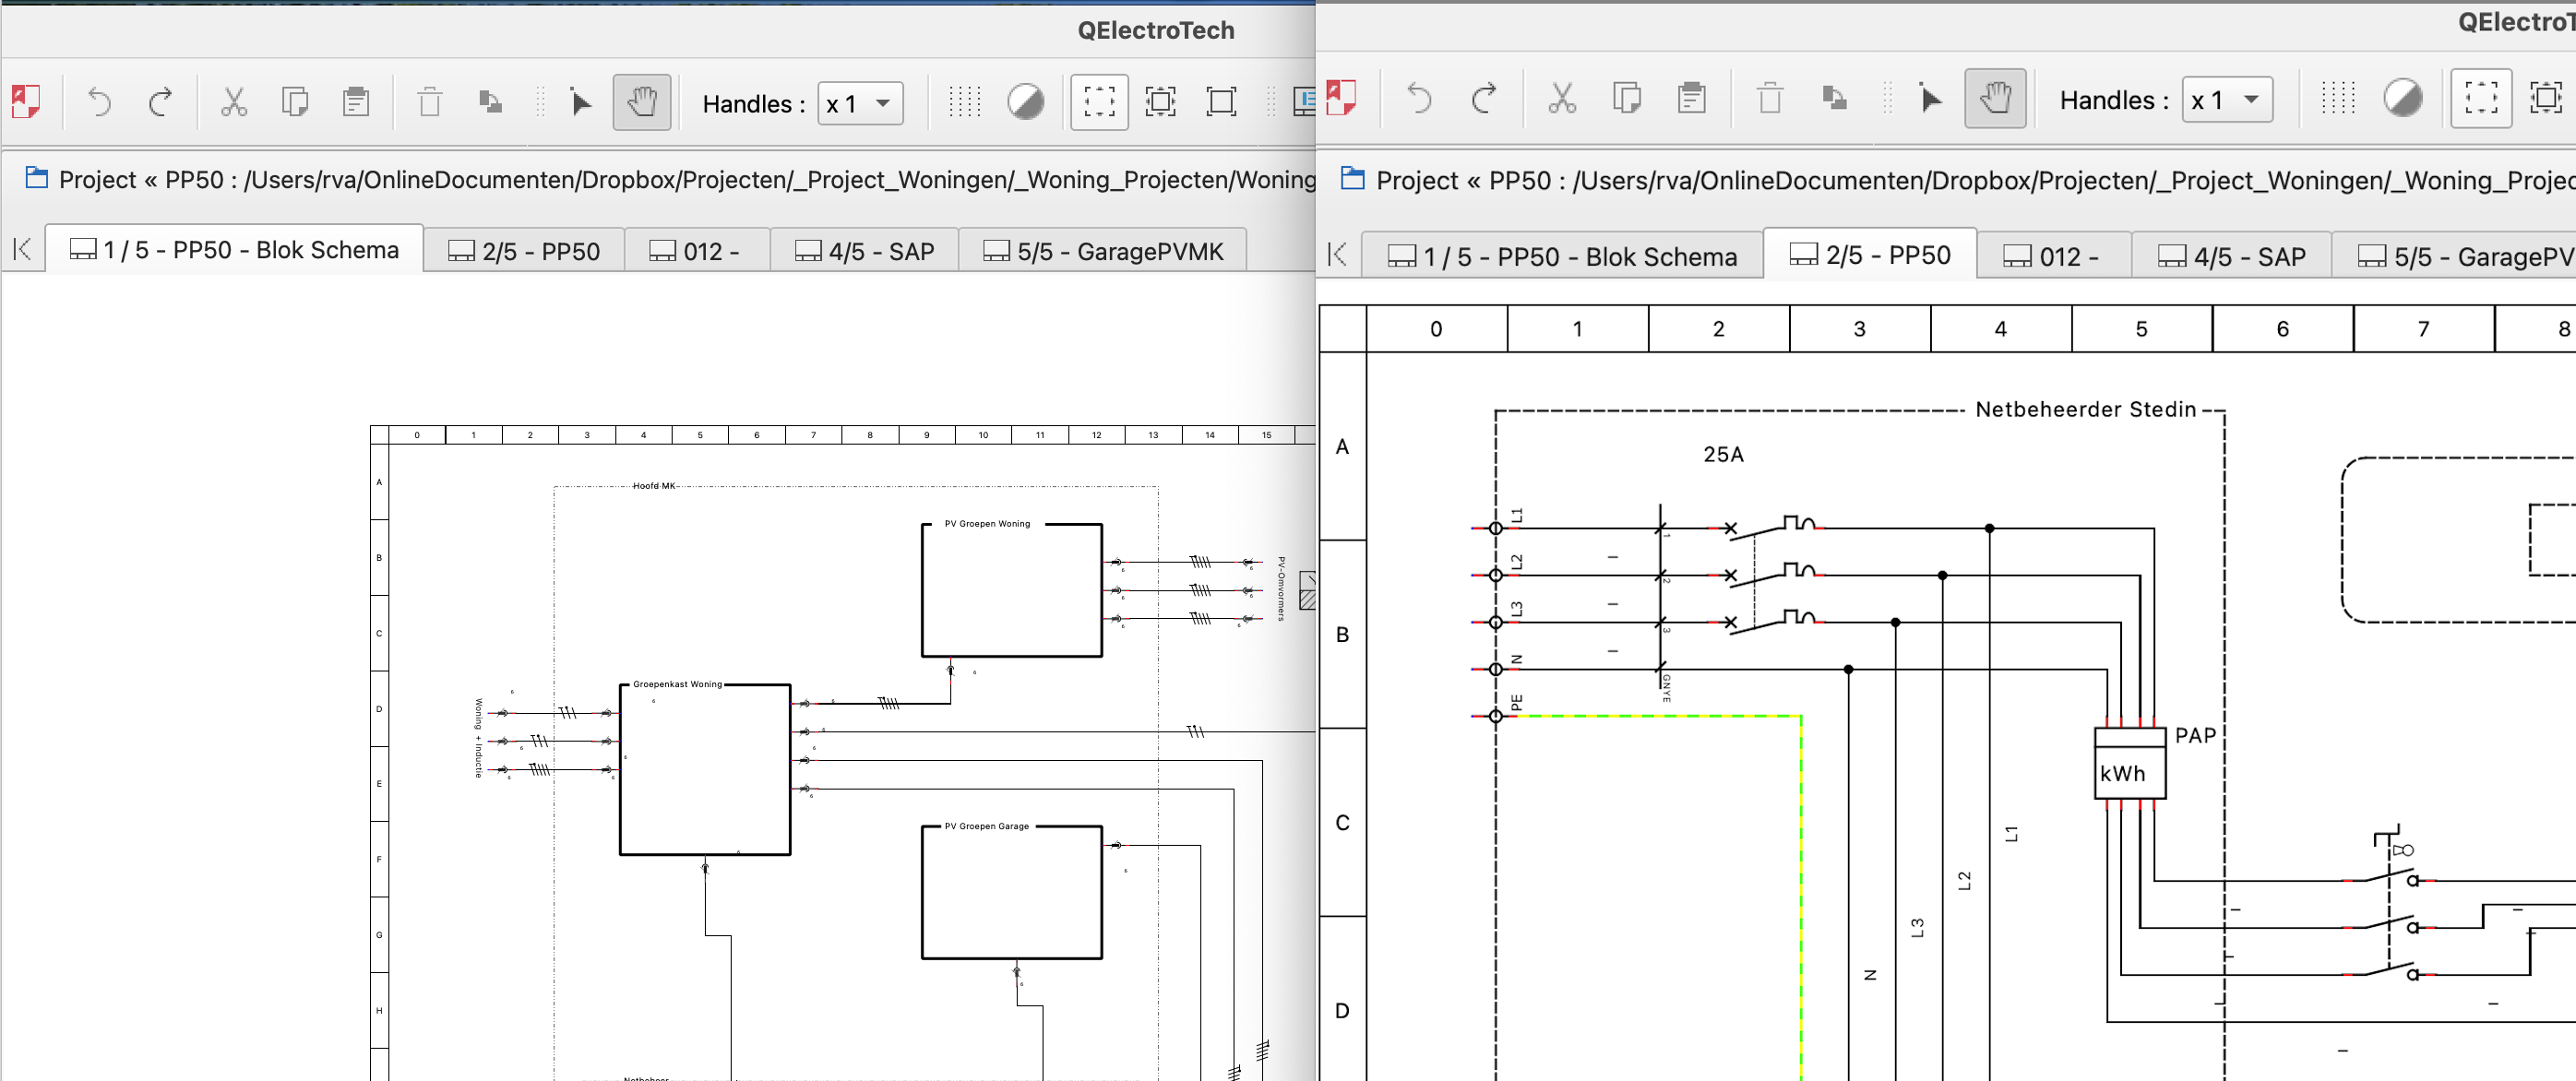Click the Rotate selection icon in left toolbar
The width and height of the screenshot is (2576, 1081).
tap(490, 102)
